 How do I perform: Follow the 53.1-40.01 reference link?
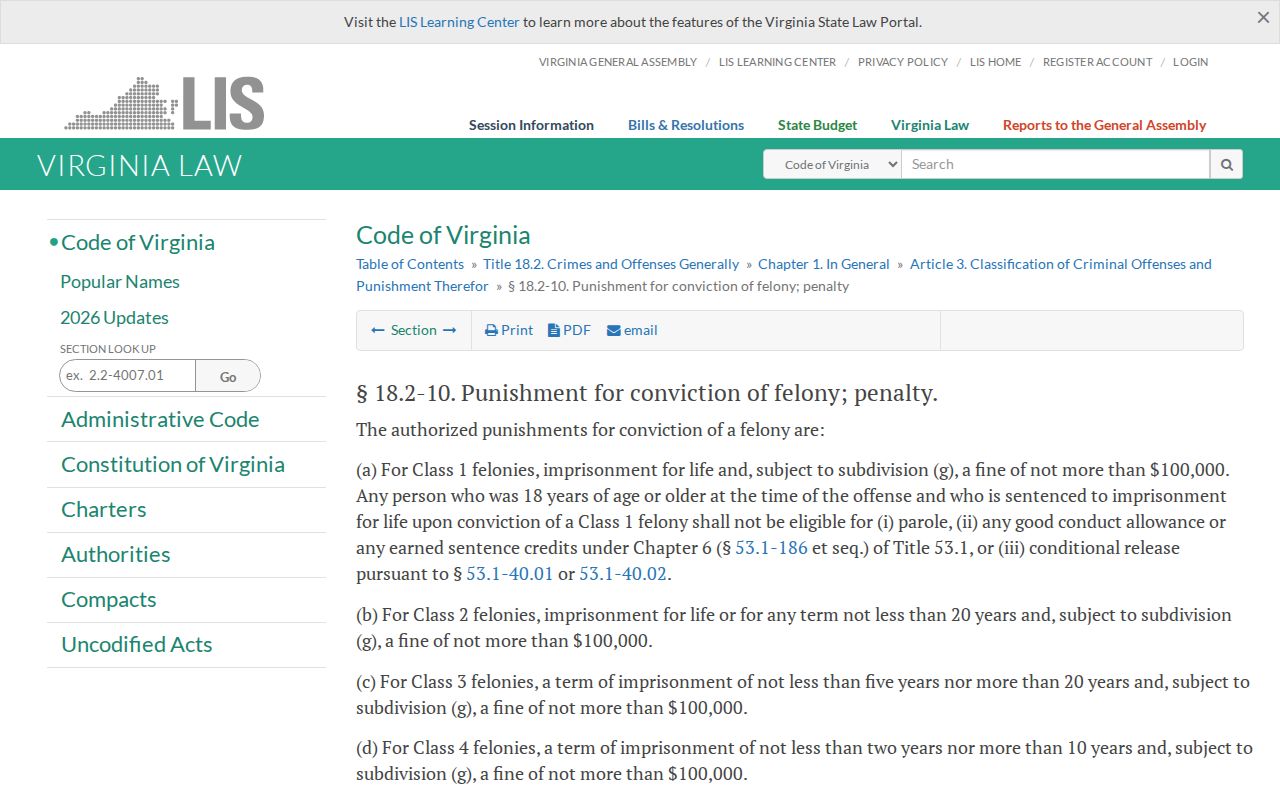click(509, 574)
